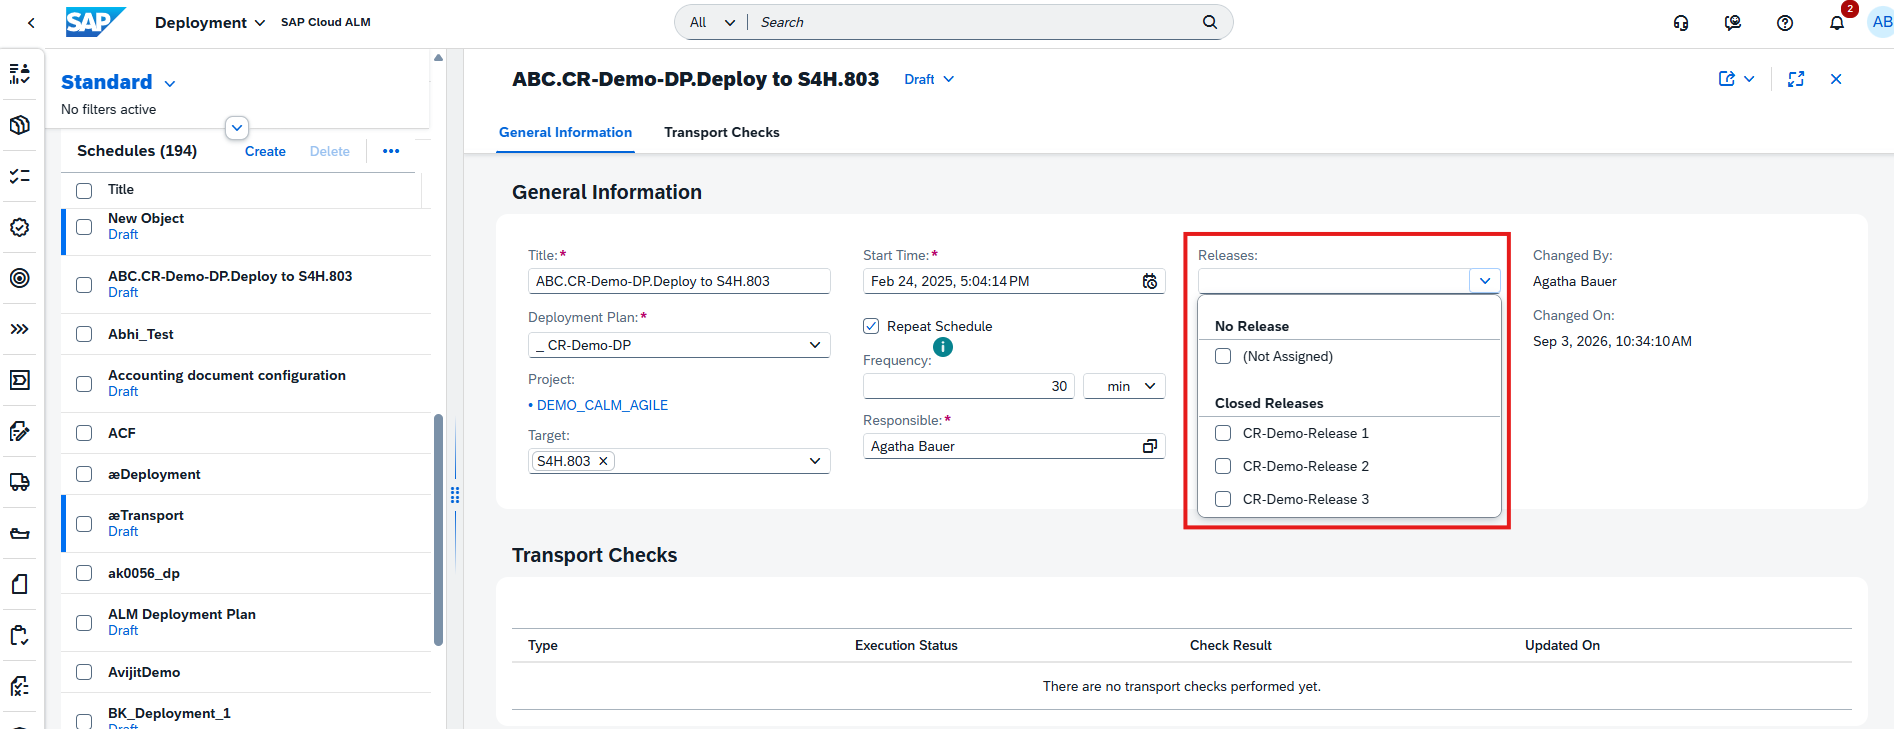Image resolution: width=1894 pixels, height=729 pixels.
Task: Open ALM Deployment Plan schedule
Action: [182, 614]
